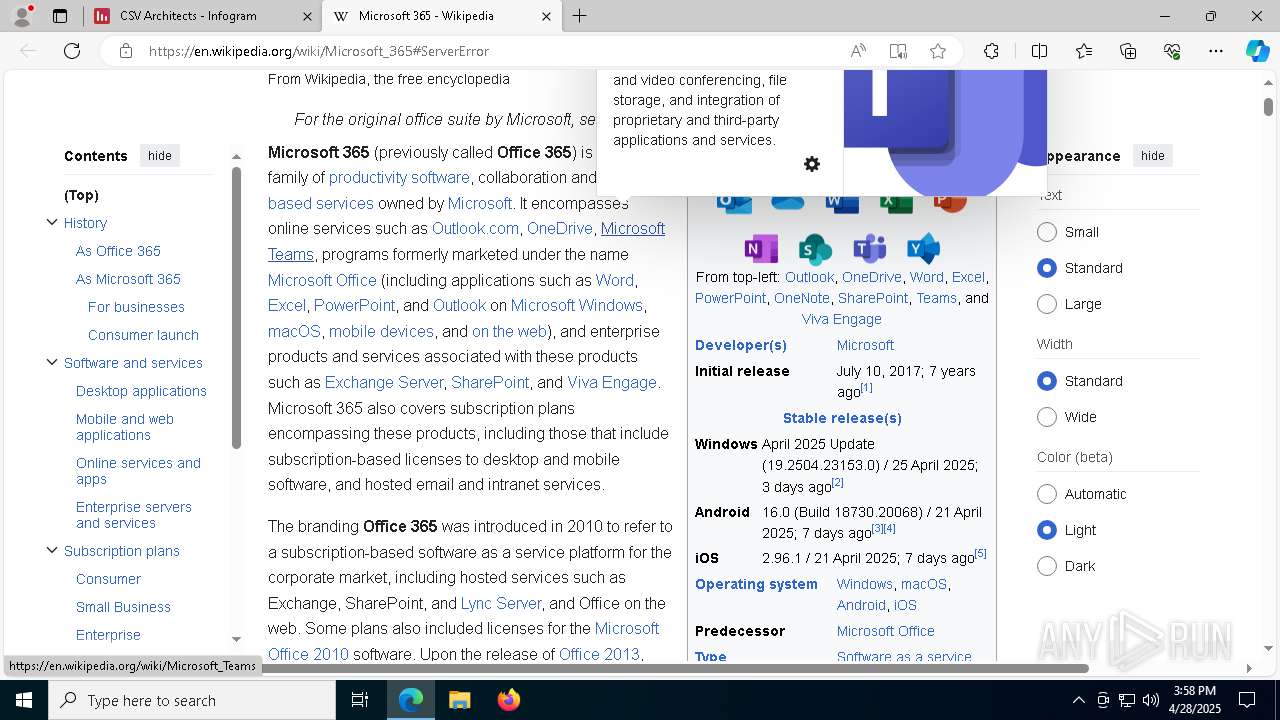Hide the Appearance panel

click(1153, 155)
